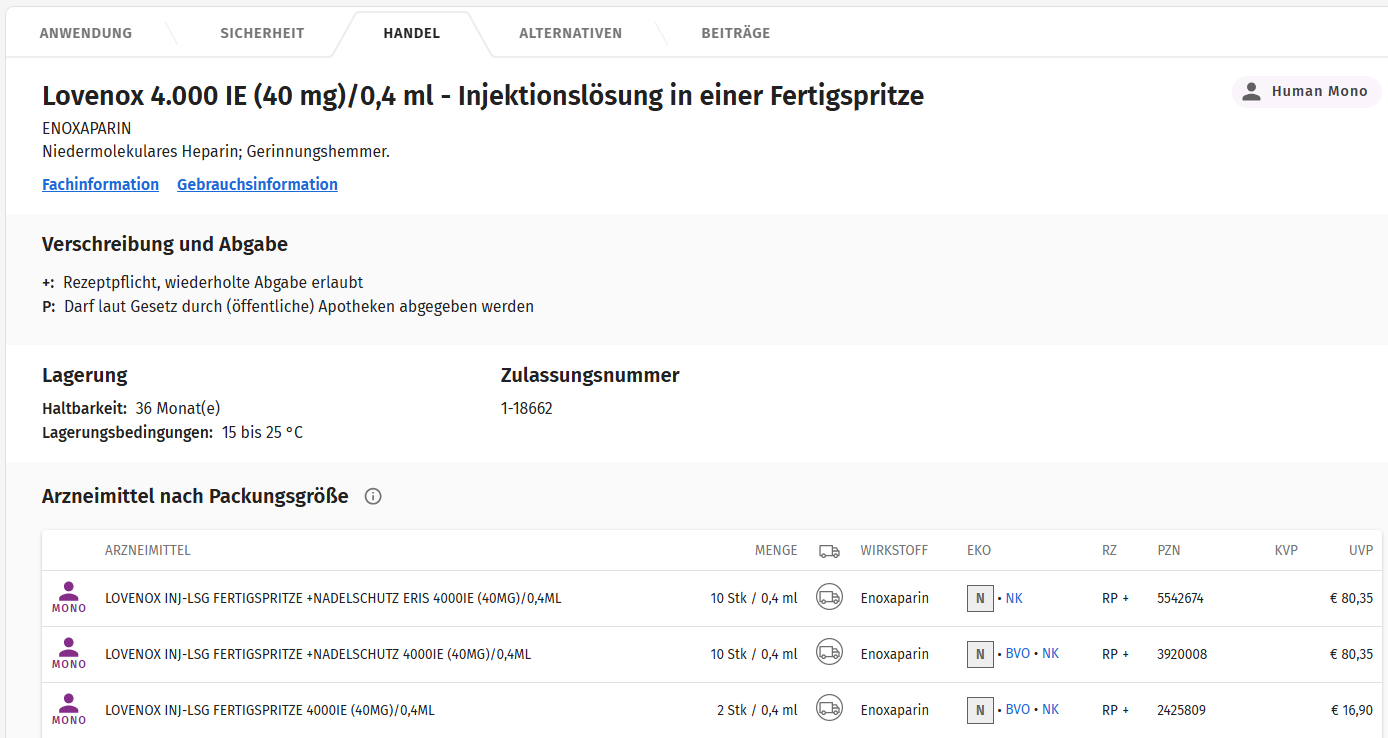Viewport: 1388px width, 738px height.
Task: Click the Lovenox 4.000 IE product title
Action: coord(483,96)
